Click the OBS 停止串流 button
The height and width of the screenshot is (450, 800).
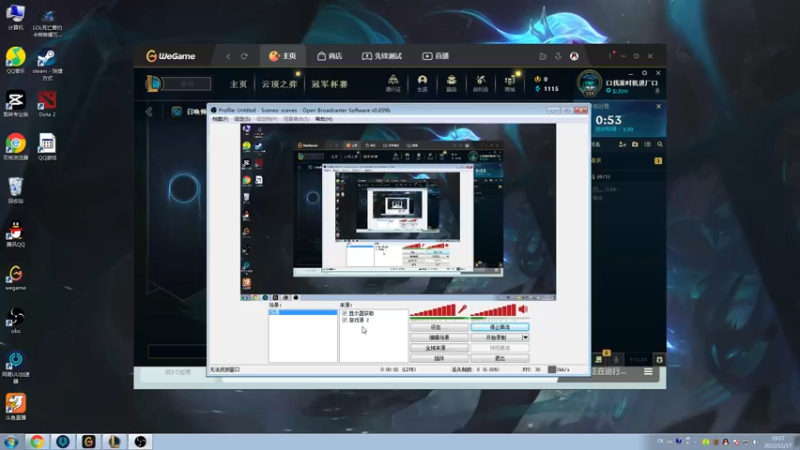tap(499, 327)
